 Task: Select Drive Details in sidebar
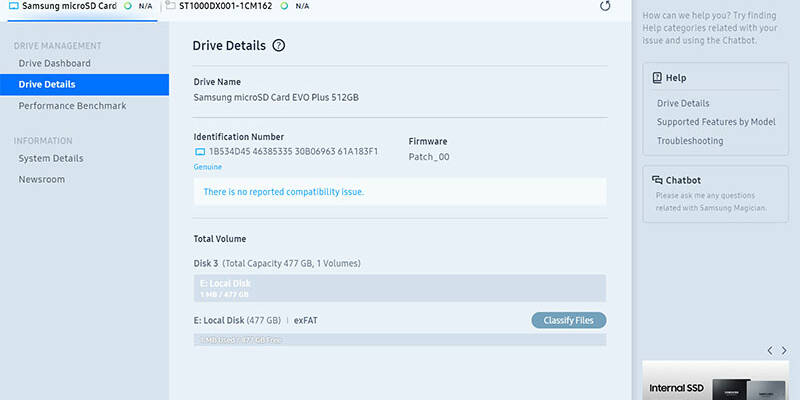84,85
